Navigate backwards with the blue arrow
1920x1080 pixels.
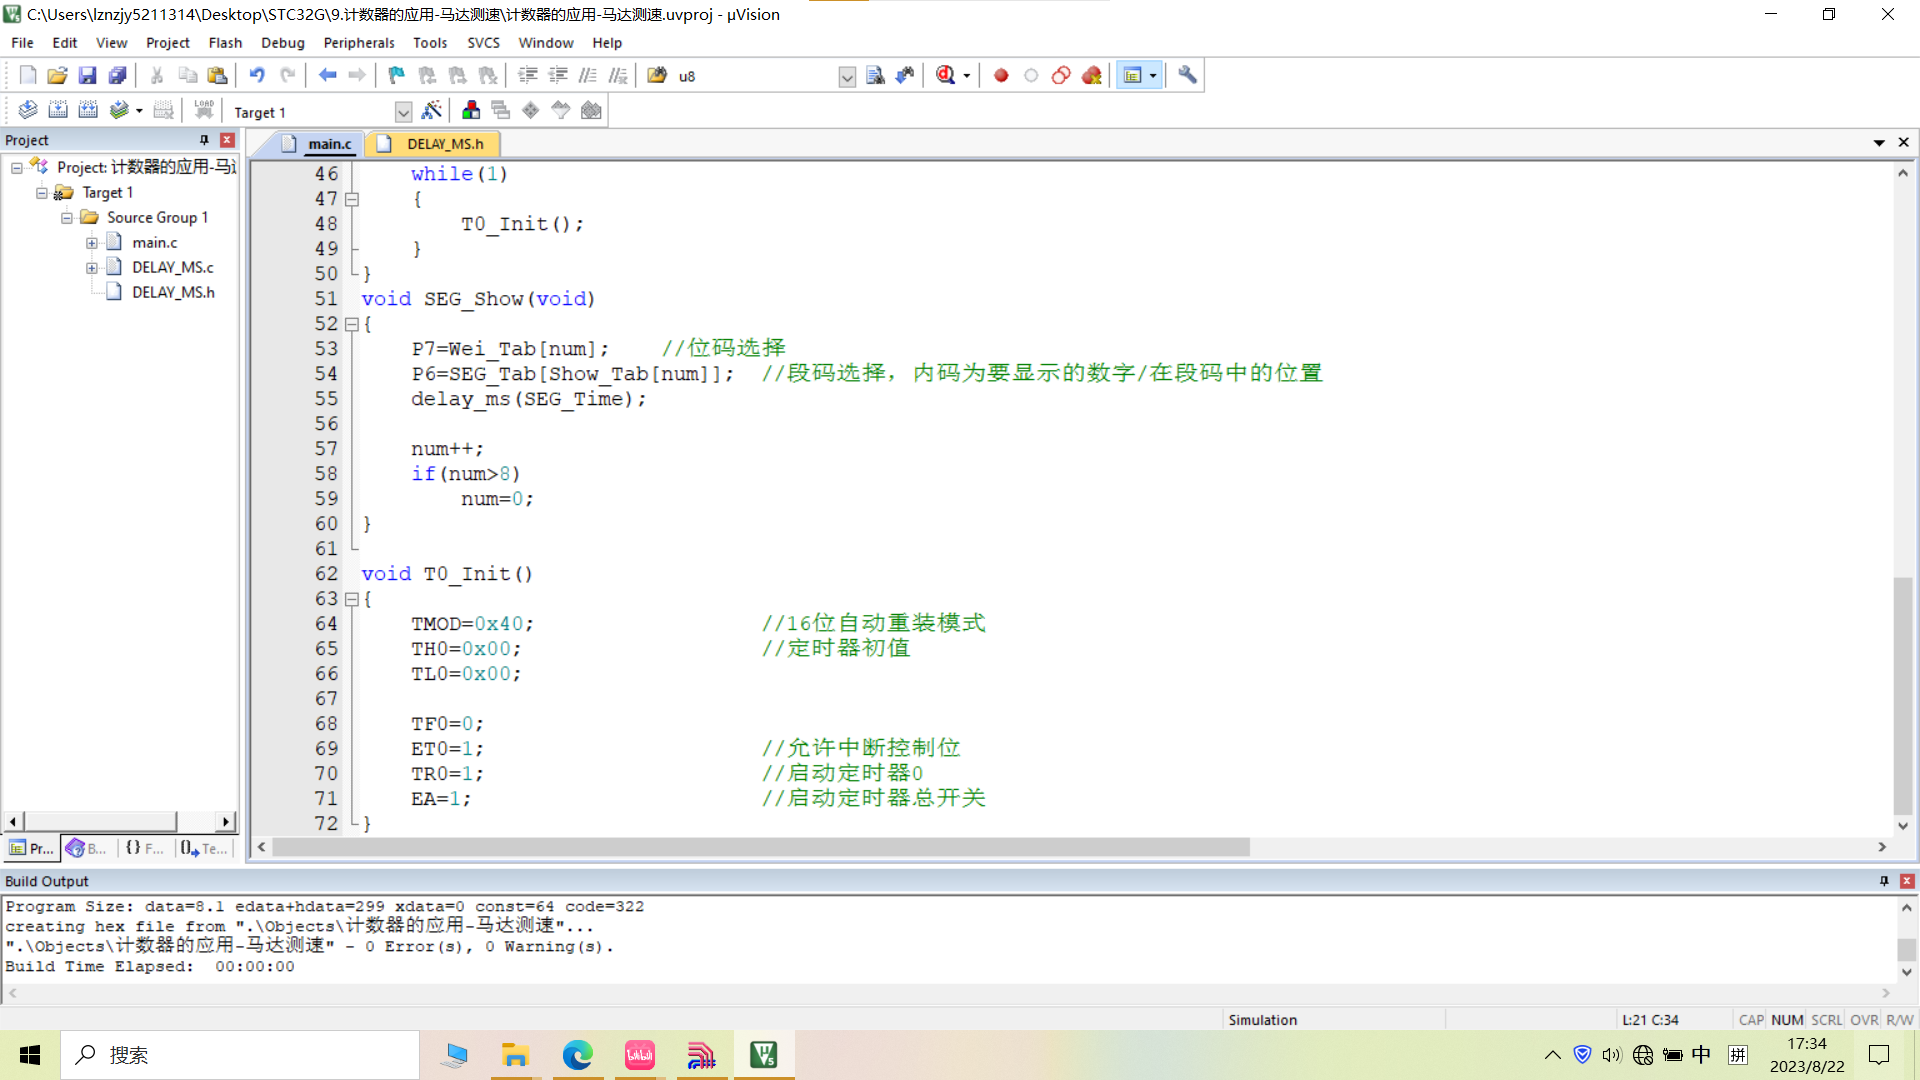point(327,75)
